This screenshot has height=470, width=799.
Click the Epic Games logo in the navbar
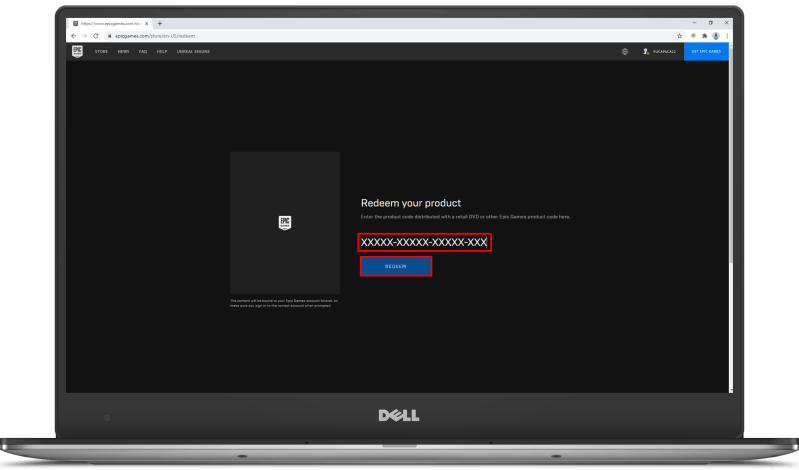pyautogui.click(x=77, y=51)
